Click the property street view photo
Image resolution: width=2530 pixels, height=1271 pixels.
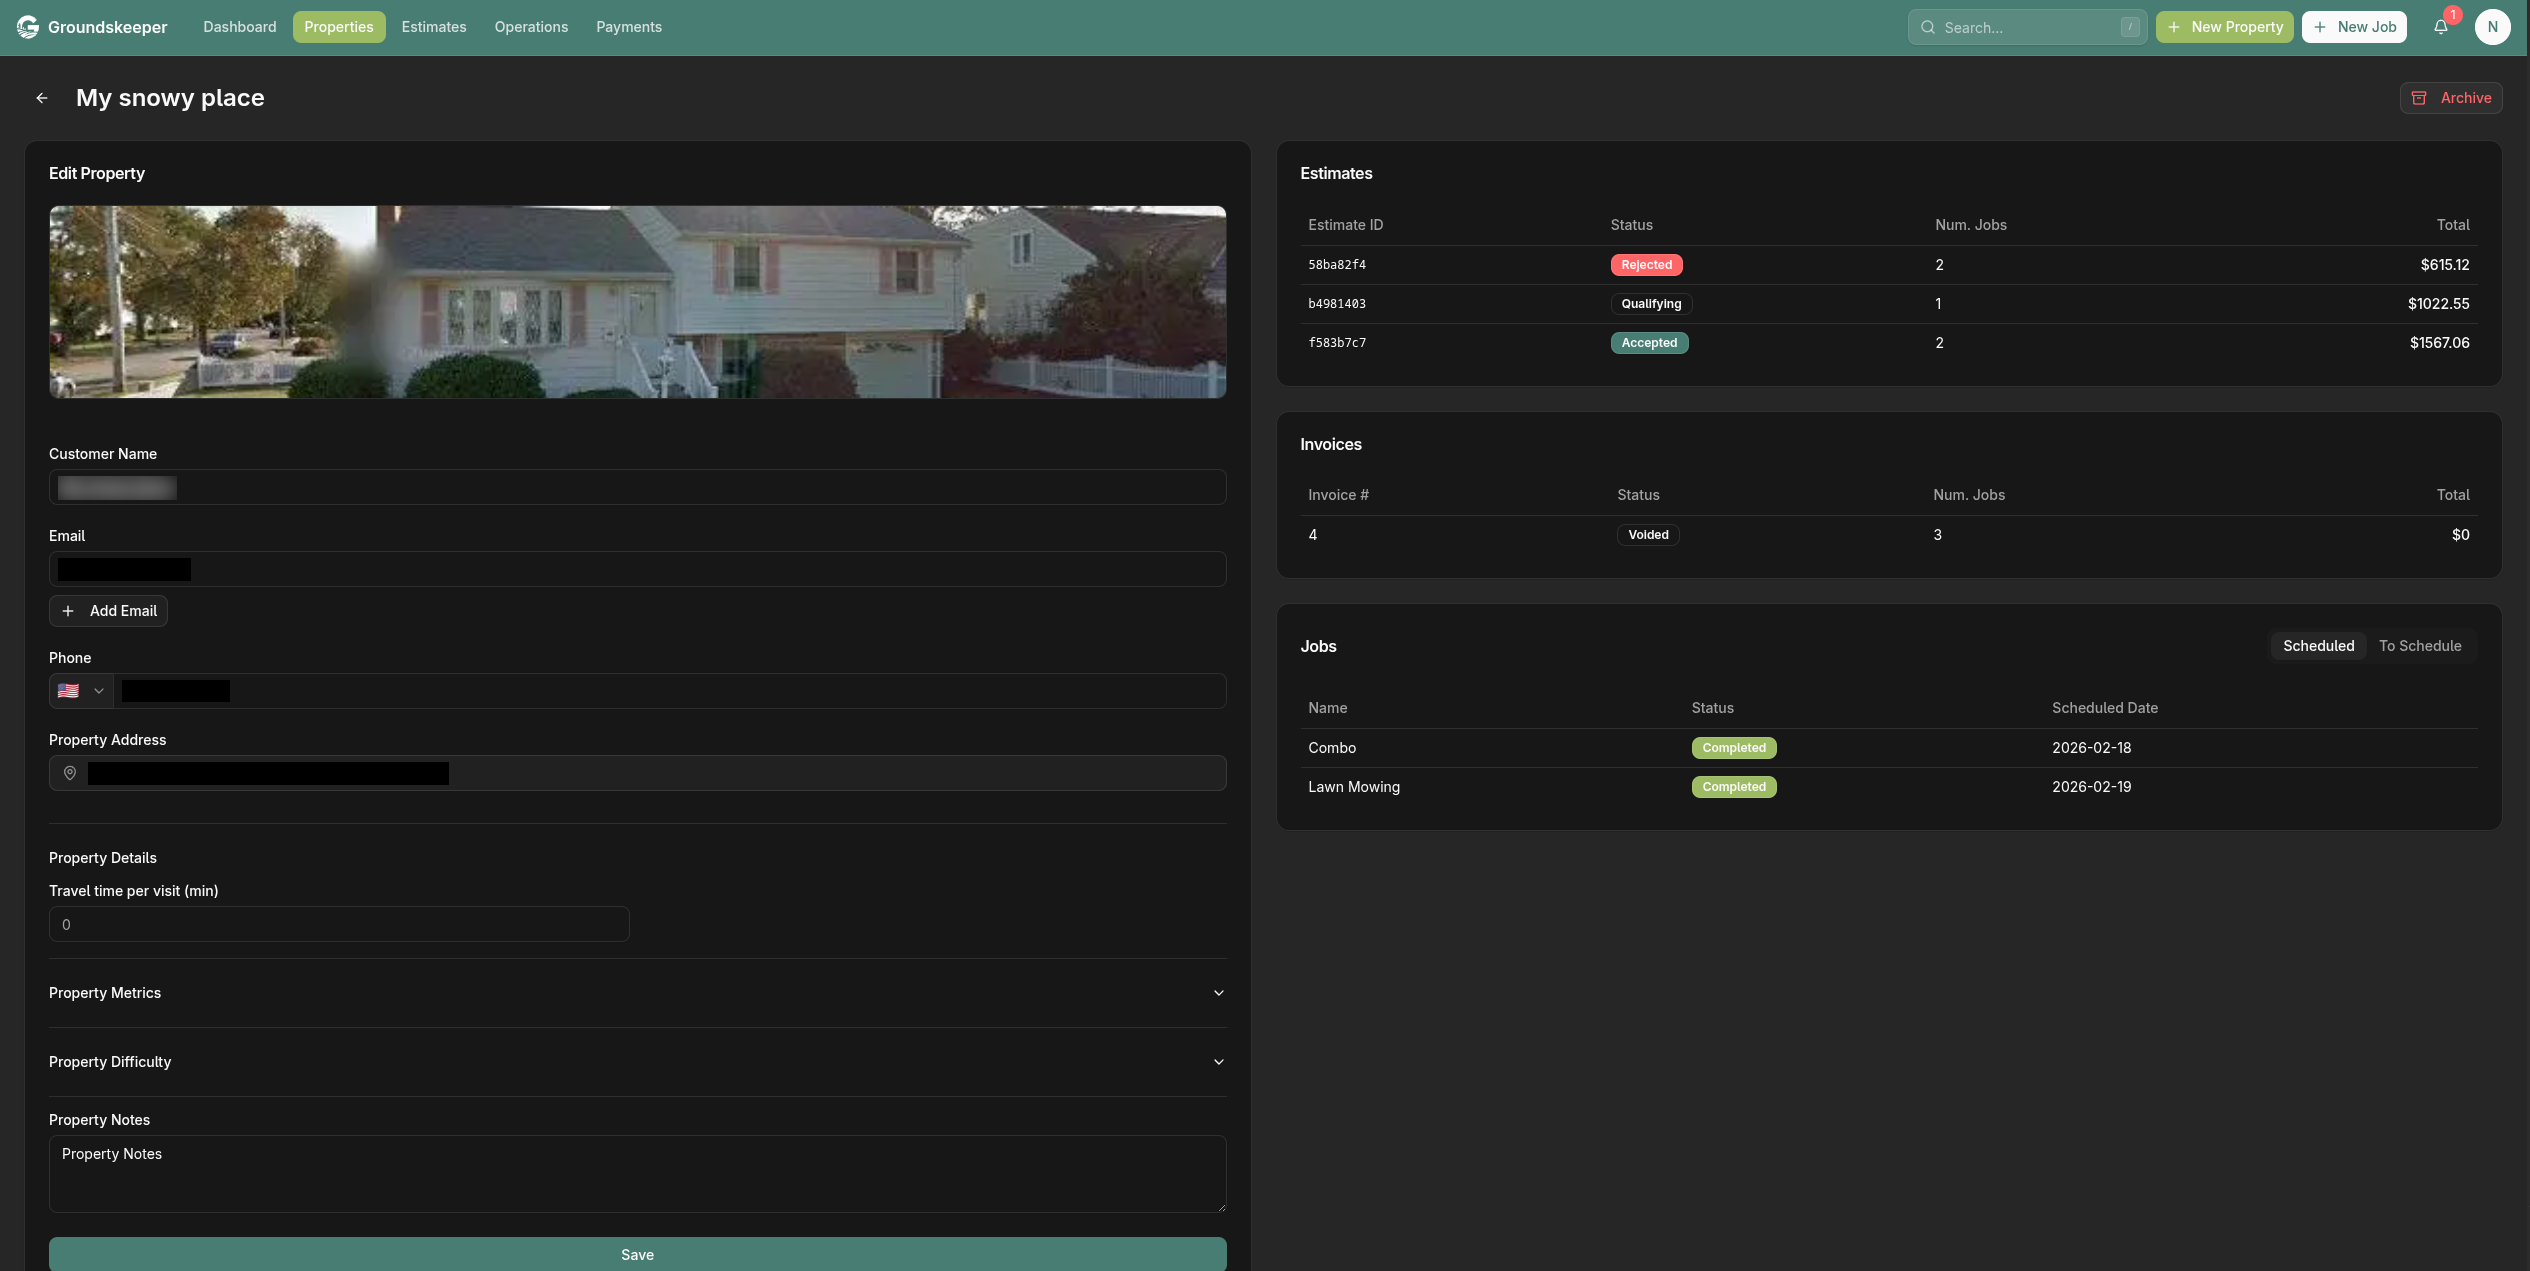click(x=637, y=302)
